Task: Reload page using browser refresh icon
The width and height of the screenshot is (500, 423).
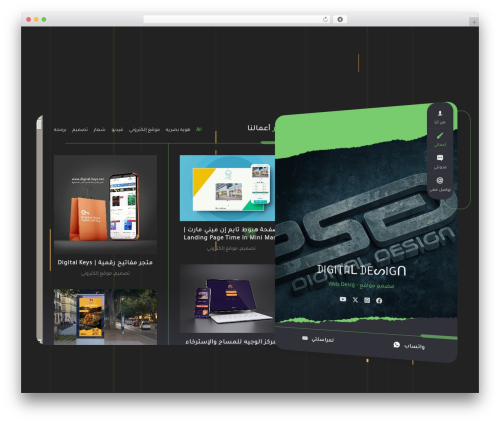Action: [x=325, y=20]
